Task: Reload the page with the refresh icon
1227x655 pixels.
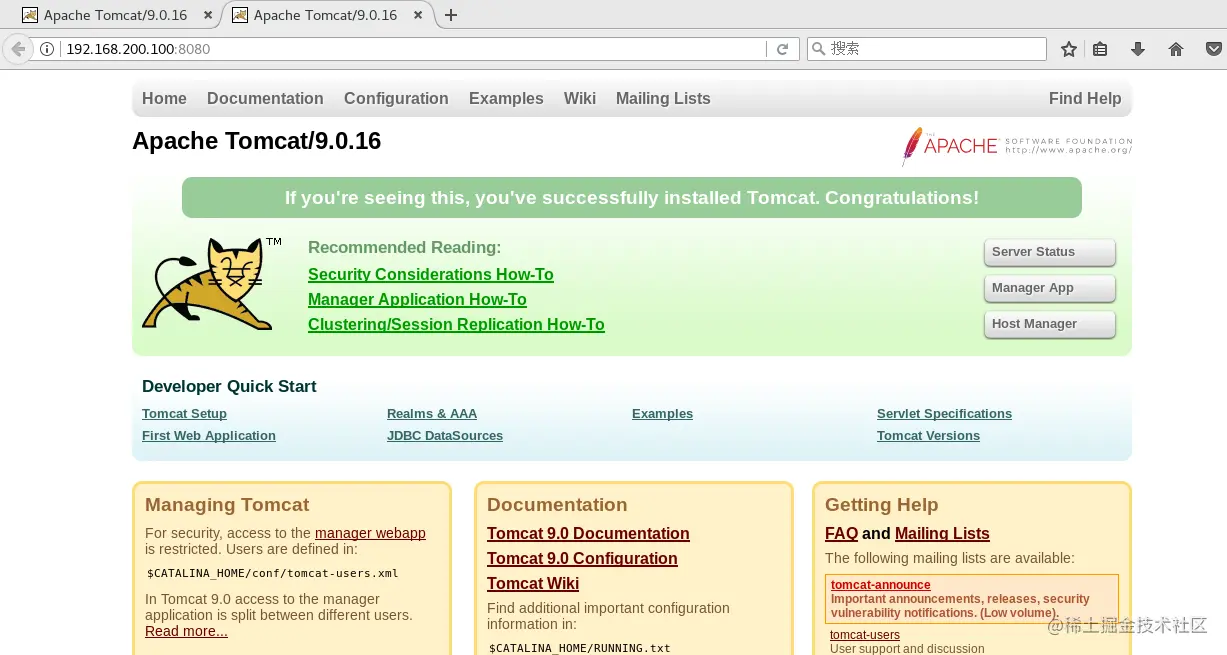Action: click(x=783, y=49)
